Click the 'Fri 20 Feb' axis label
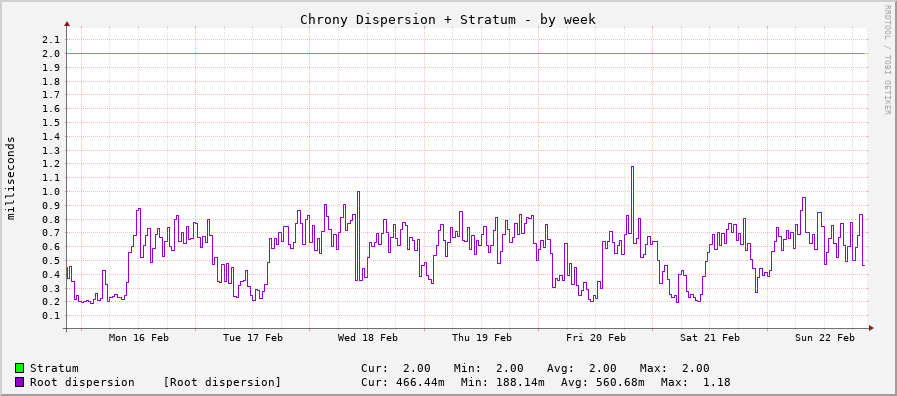 click(x=596, y=338)
